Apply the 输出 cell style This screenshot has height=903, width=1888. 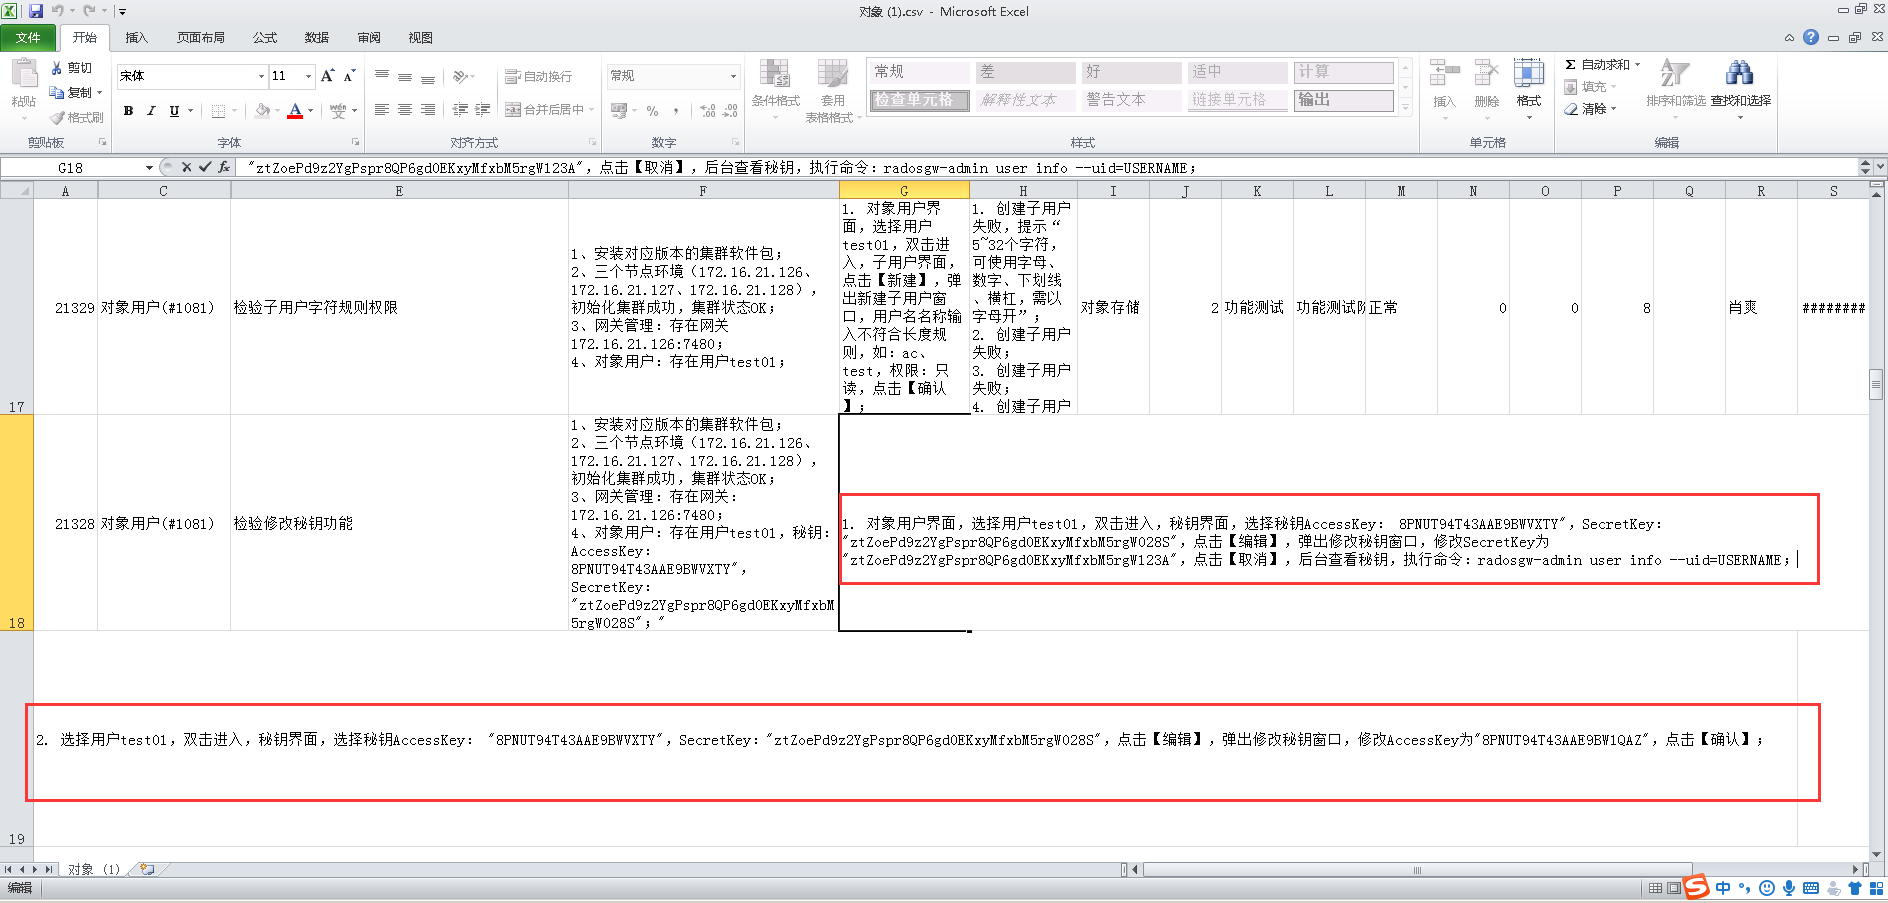(1344, 100)
